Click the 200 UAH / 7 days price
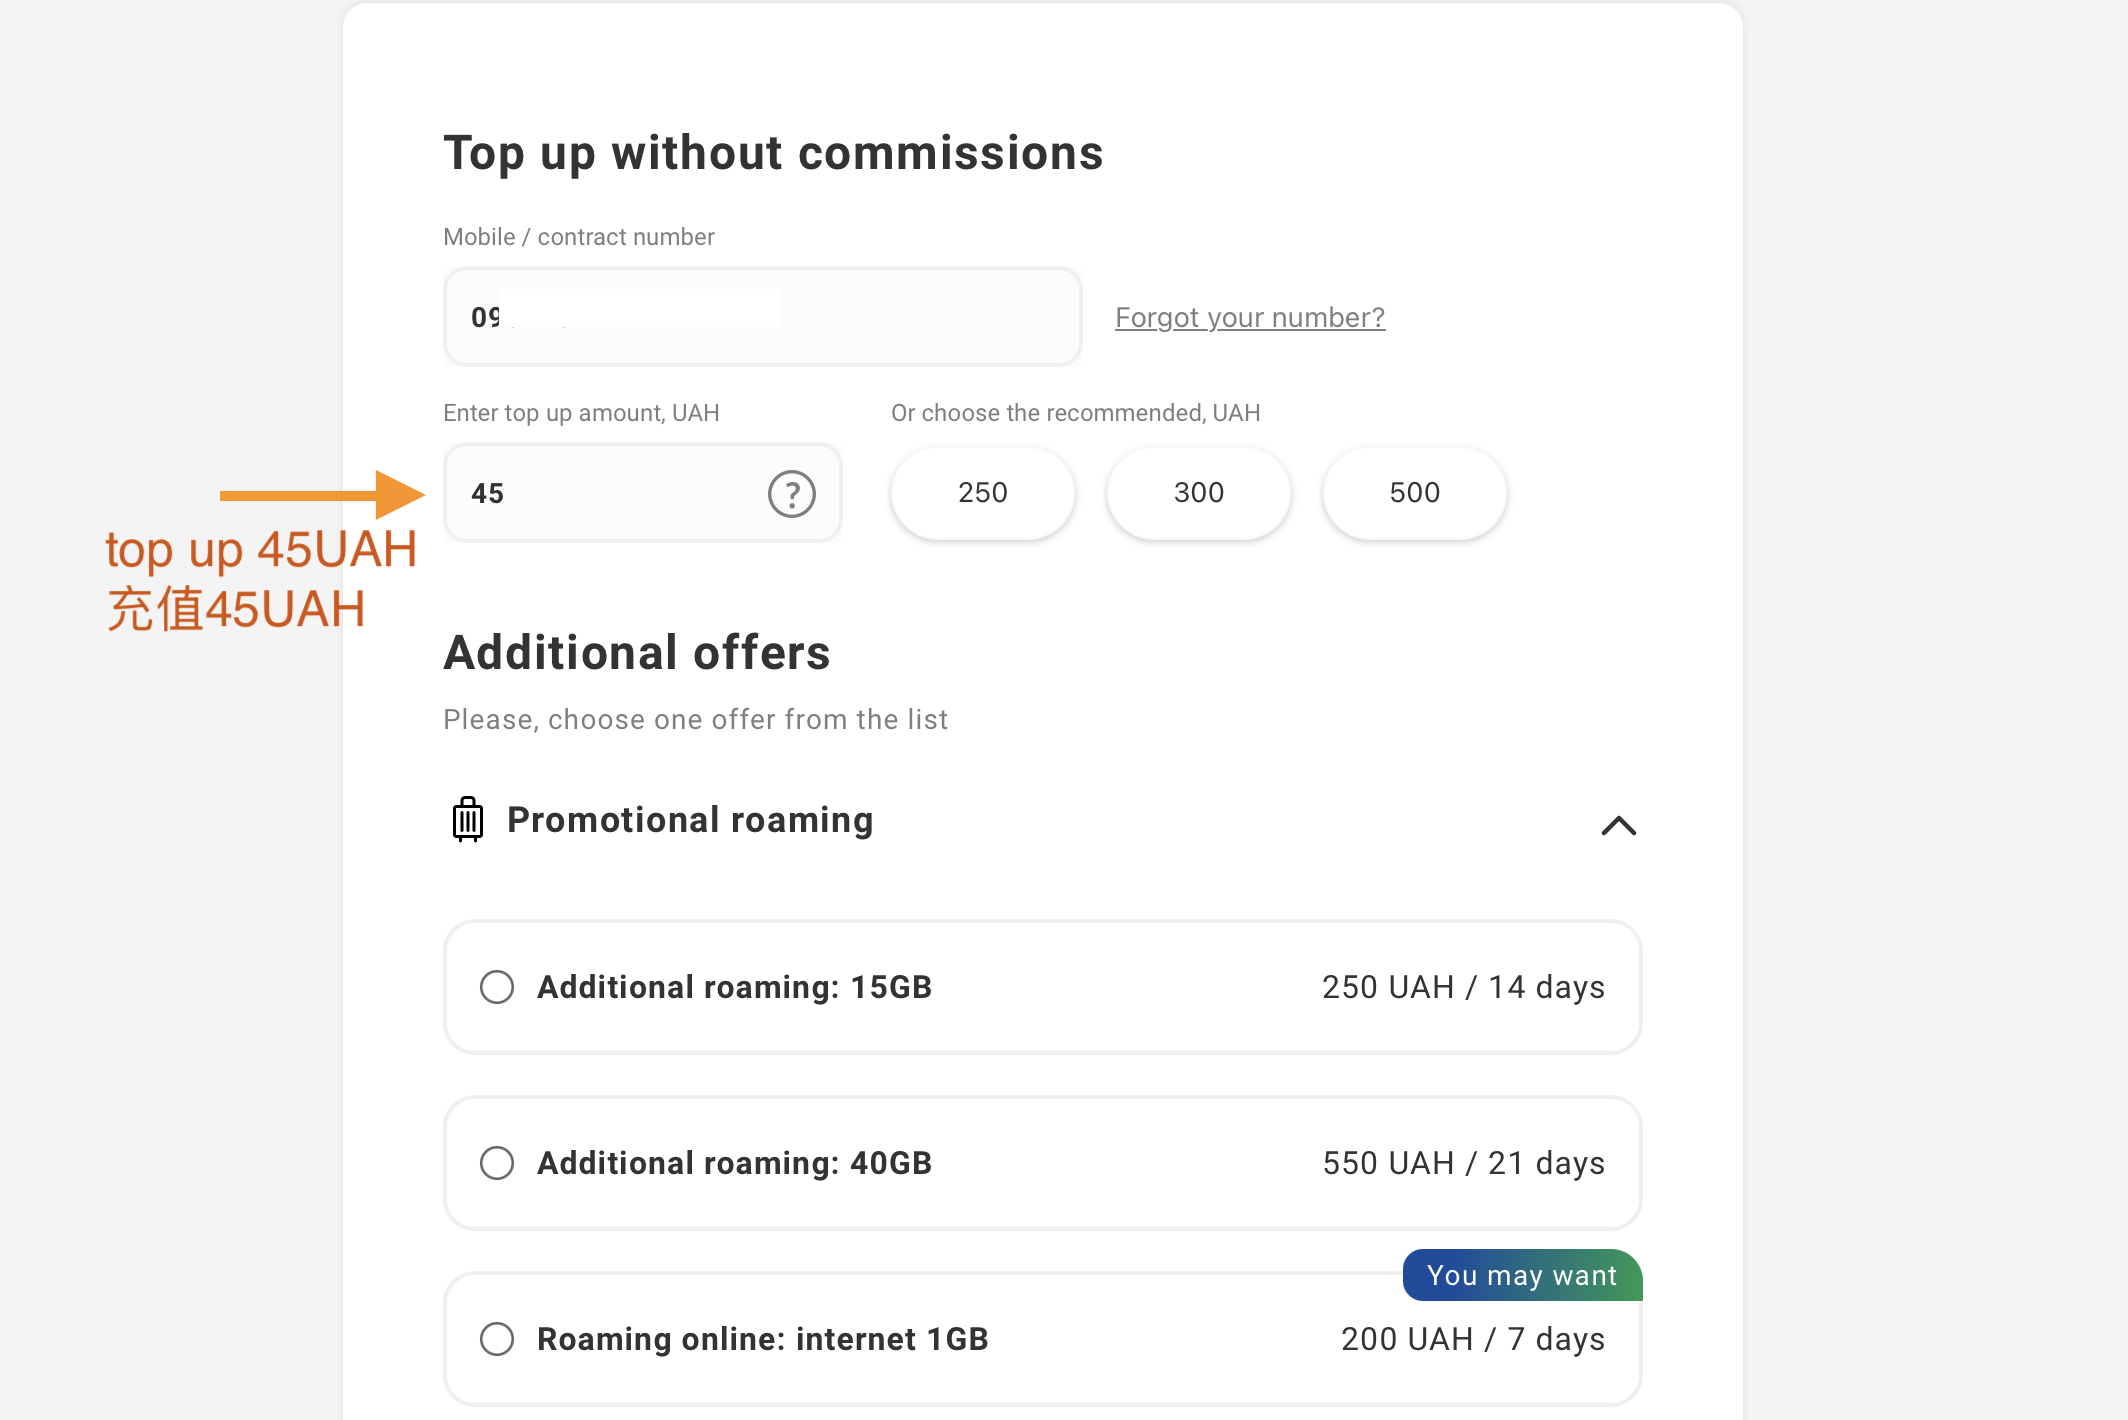The width and height of the screenshot is (2128, 1420). click(1472, 1339)
